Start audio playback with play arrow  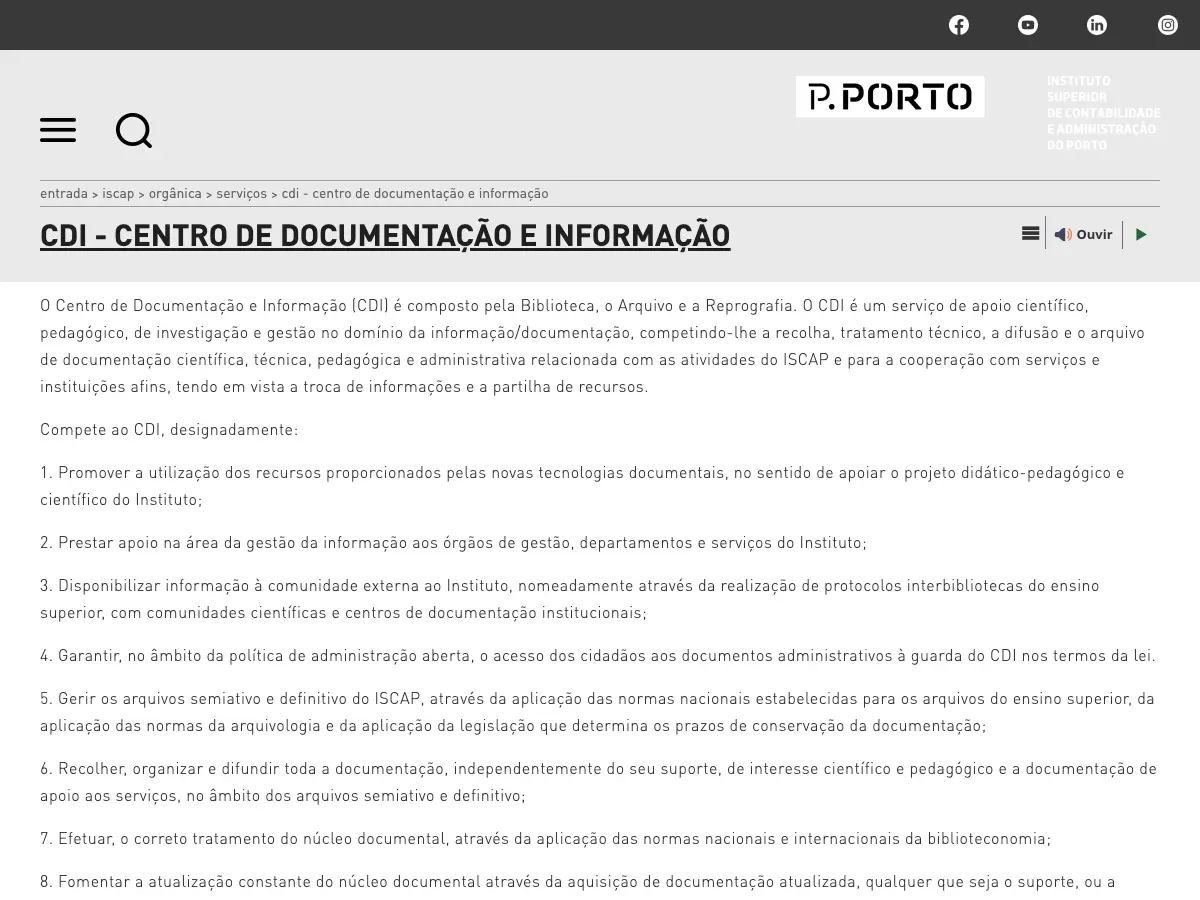click(1141, 234)
